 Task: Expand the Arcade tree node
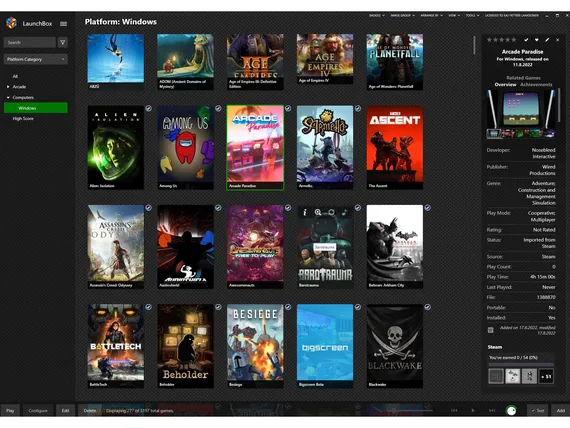pyautogui.click(x=8, y=87)
